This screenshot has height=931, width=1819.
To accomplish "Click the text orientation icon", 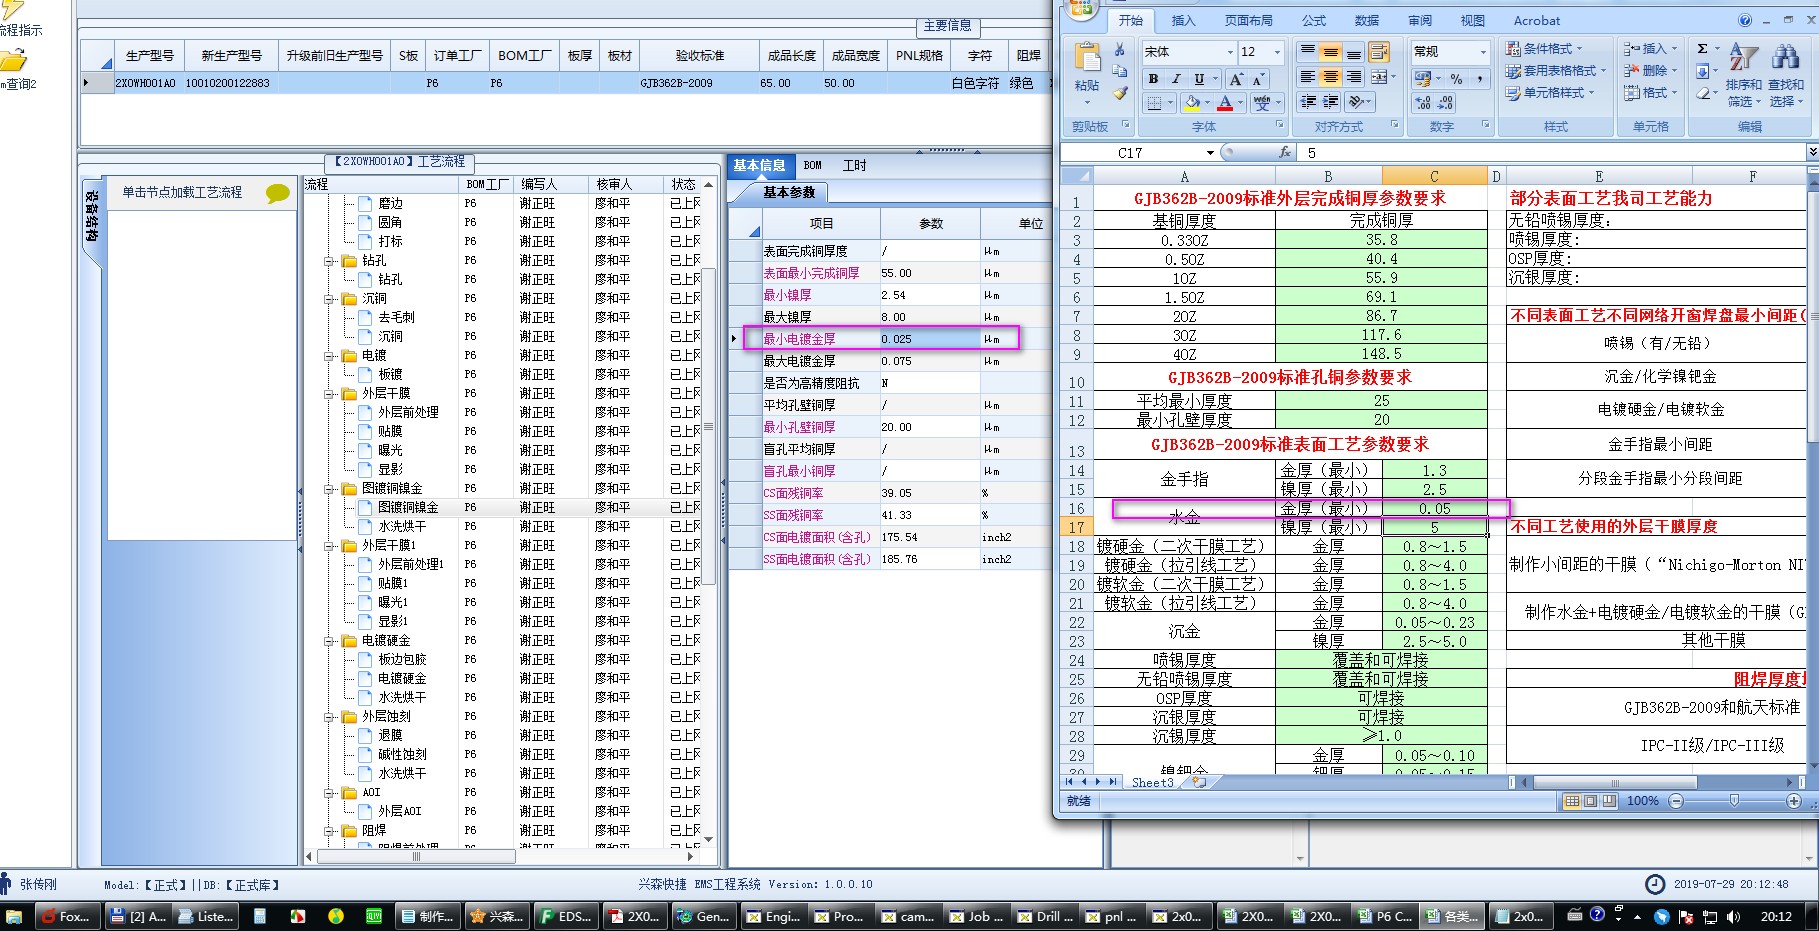I will [x=1356, y=102].
